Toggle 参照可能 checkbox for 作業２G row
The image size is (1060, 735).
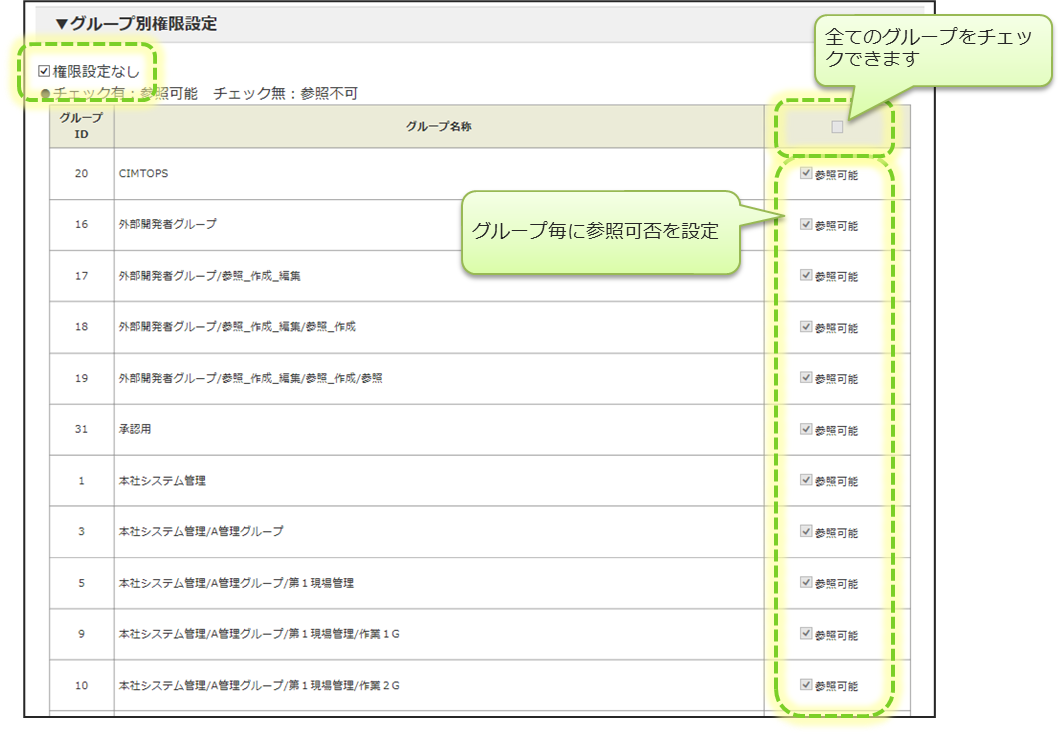806,685
